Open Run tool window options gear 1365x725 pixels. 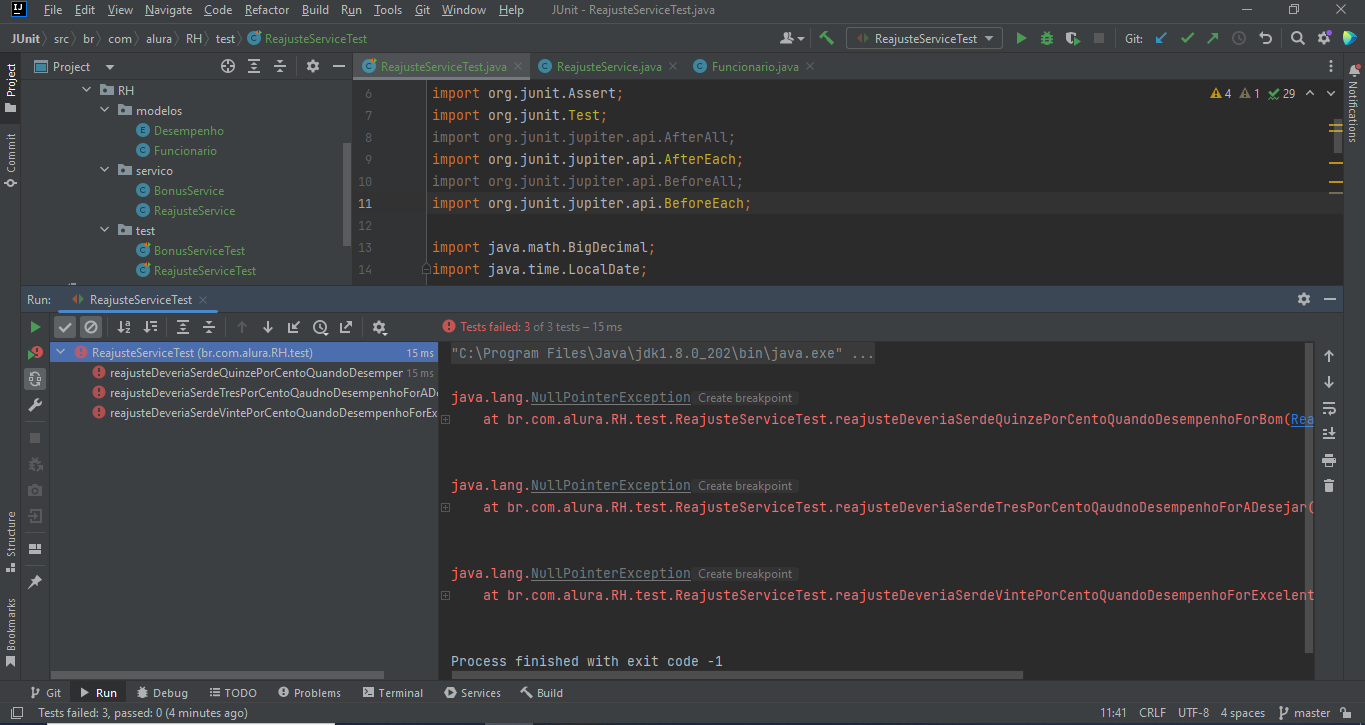coord(1304,299)
